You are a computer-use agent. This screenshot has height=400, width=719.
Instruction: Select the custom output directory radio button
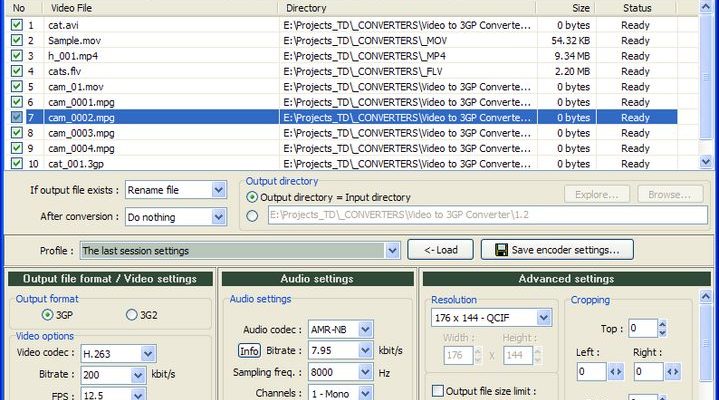(x=252, y=216)
